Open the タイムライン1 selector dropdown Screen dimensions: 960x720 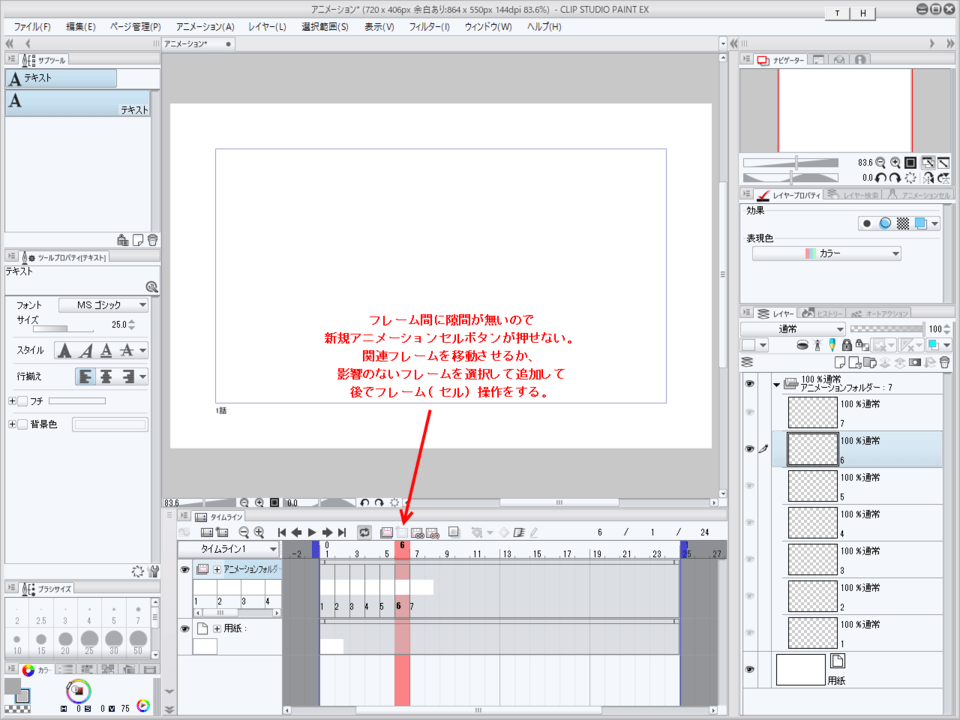[x=229, y=549]
